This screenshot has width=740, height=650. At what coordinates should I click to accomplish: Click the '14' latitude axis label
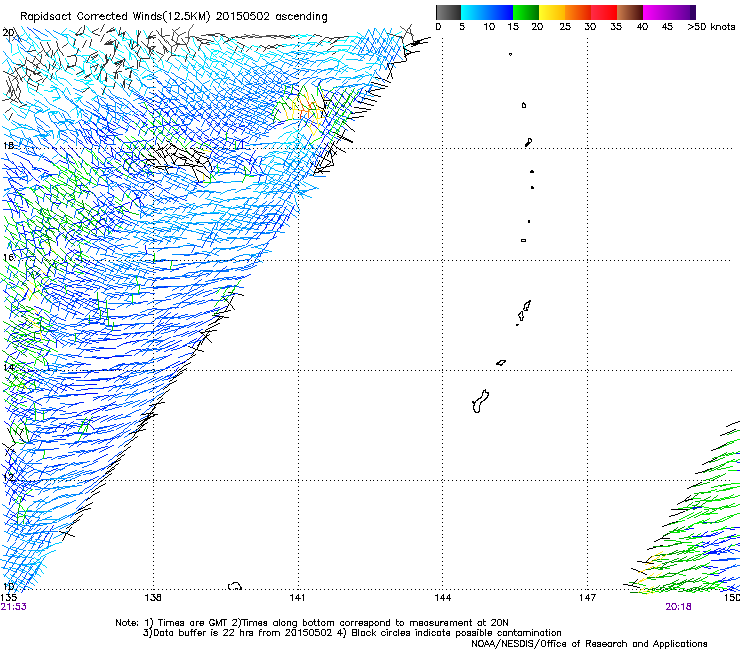point(8,367)
